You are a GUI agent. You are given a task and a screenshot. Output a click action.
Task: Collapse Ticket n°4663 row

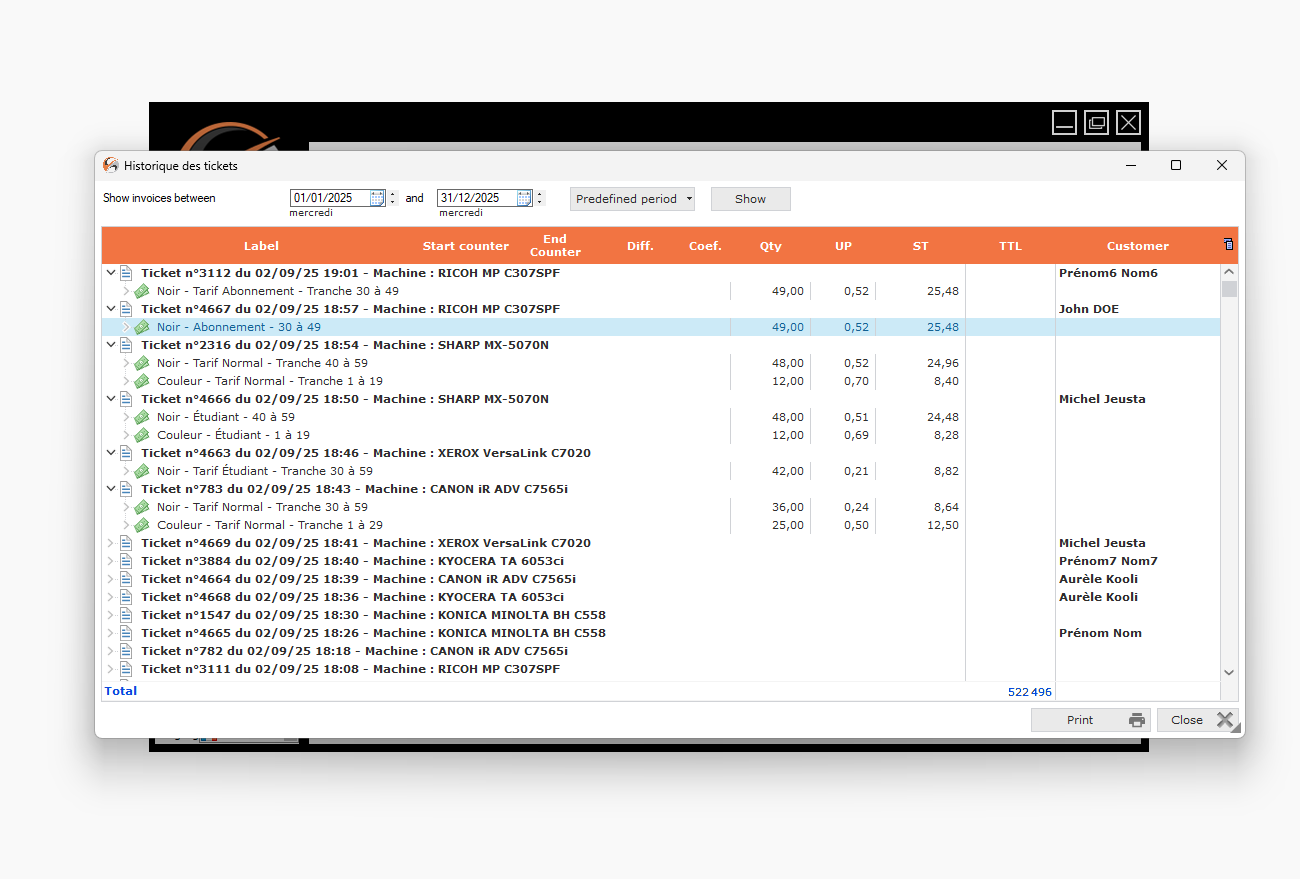pos(110,453)
